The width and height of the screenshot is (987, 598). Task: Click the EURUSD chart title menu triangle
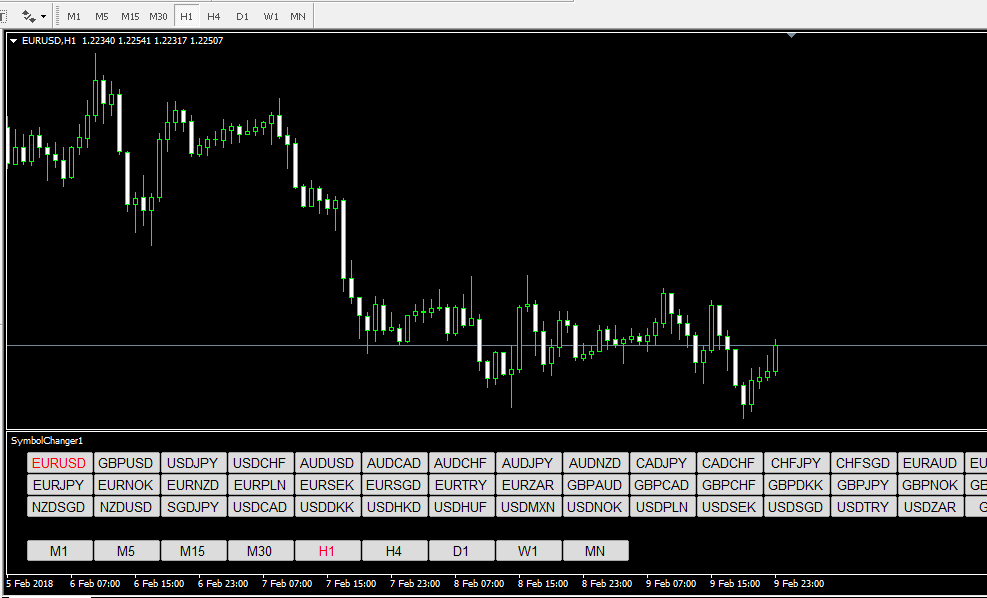13,41
